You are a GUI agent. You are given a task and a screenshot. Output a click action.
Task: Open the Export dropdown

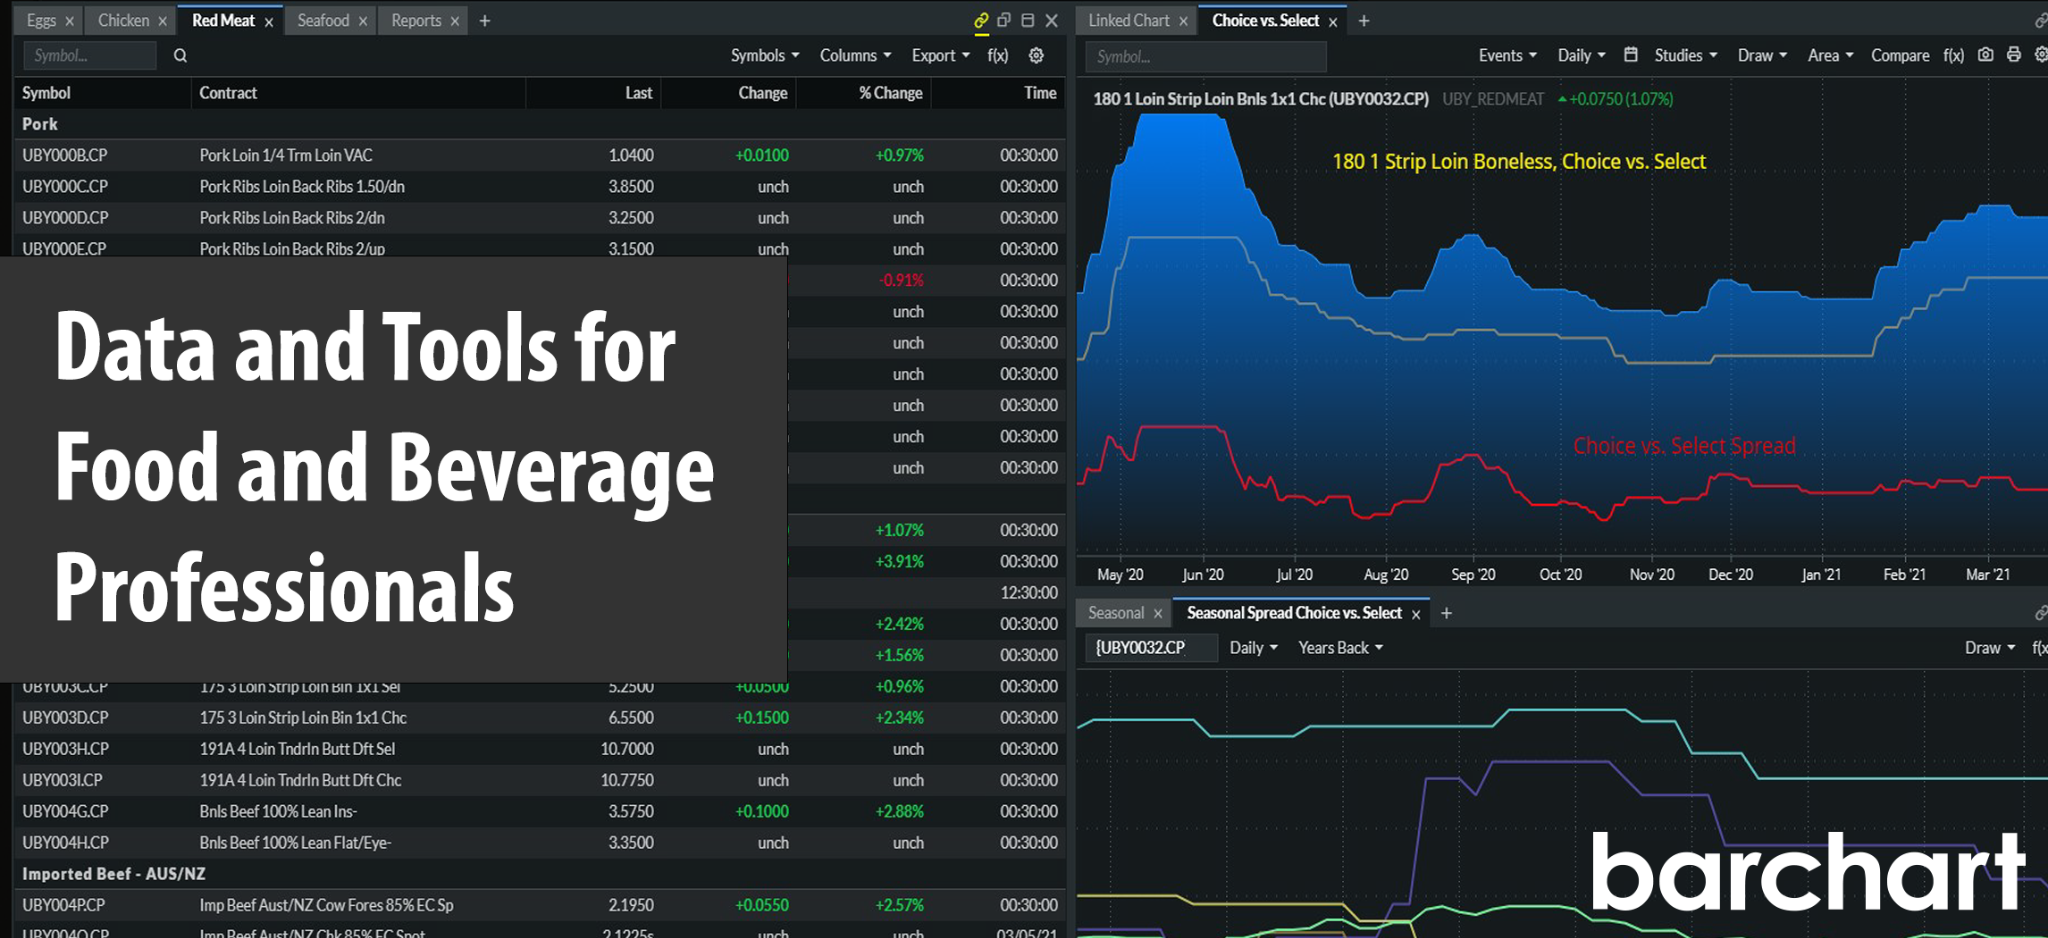(941, 56)
